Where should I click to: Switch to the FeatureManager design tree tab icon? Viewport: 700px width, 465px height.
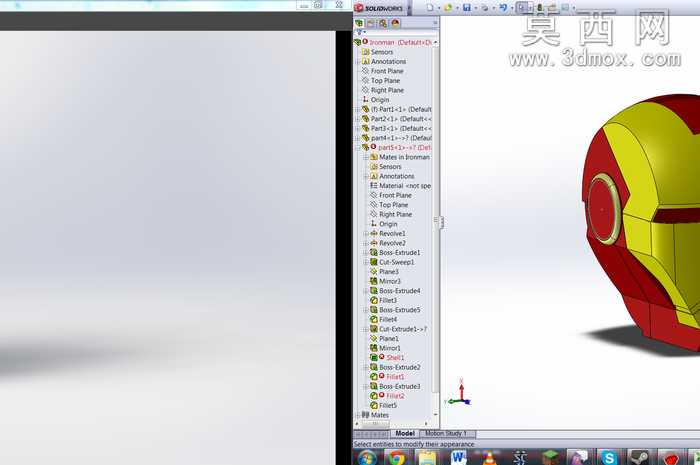359,23
